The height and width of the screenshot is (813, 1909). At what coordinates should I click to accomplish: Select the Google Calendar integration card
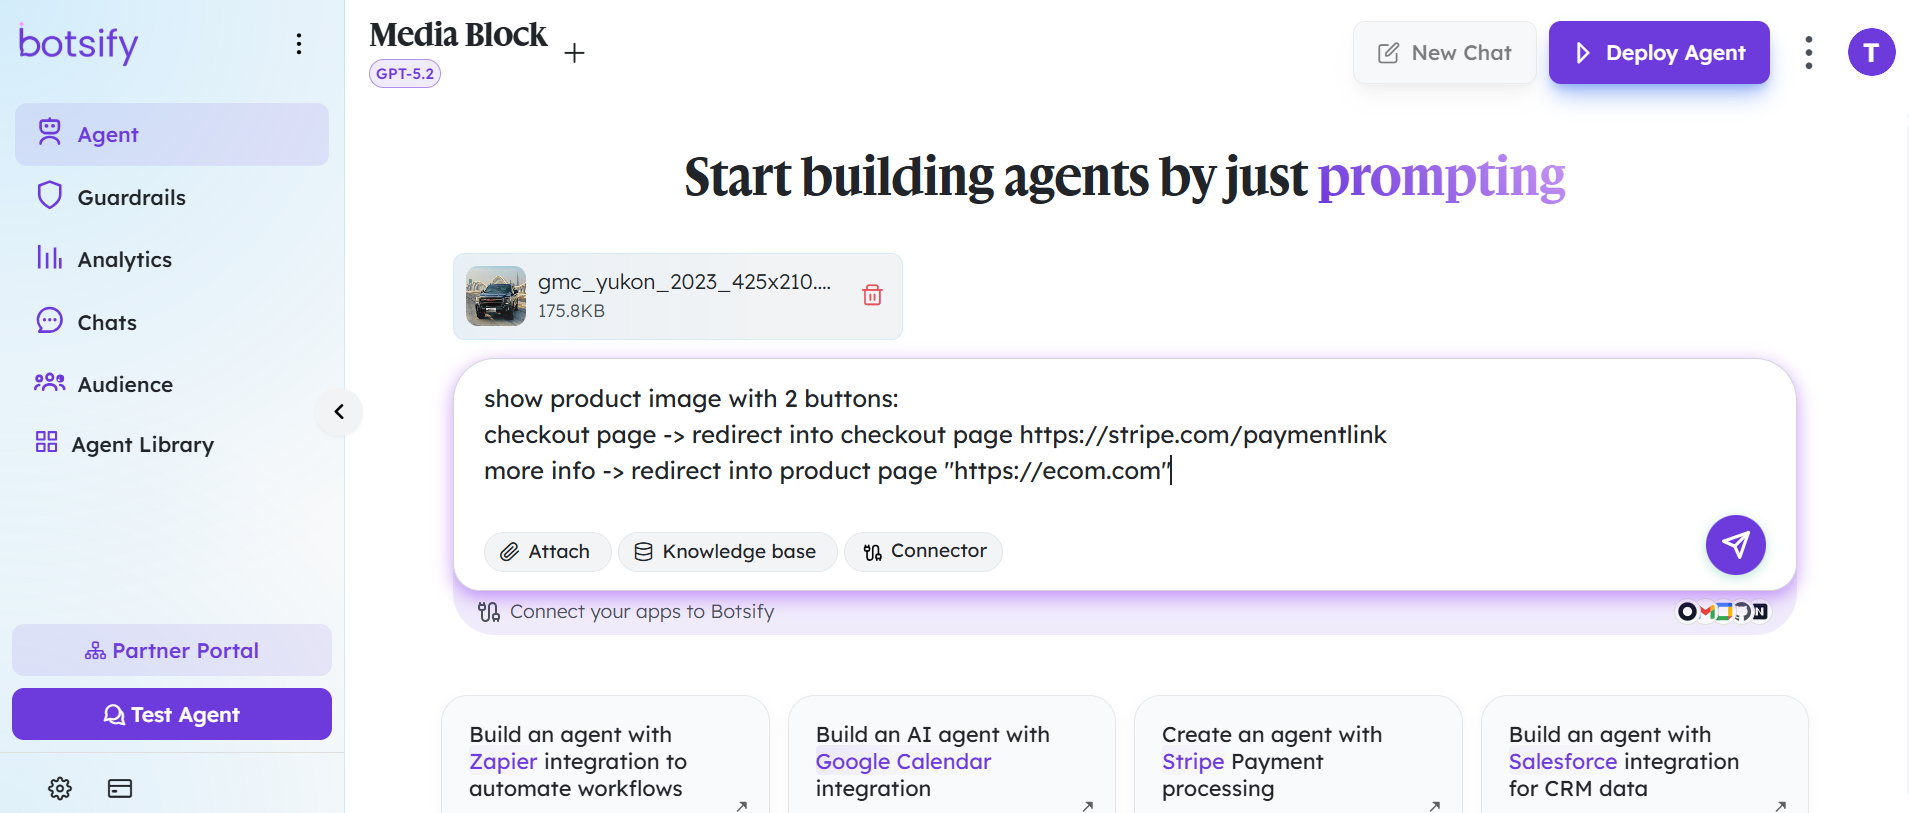click(x=952, y=756)
